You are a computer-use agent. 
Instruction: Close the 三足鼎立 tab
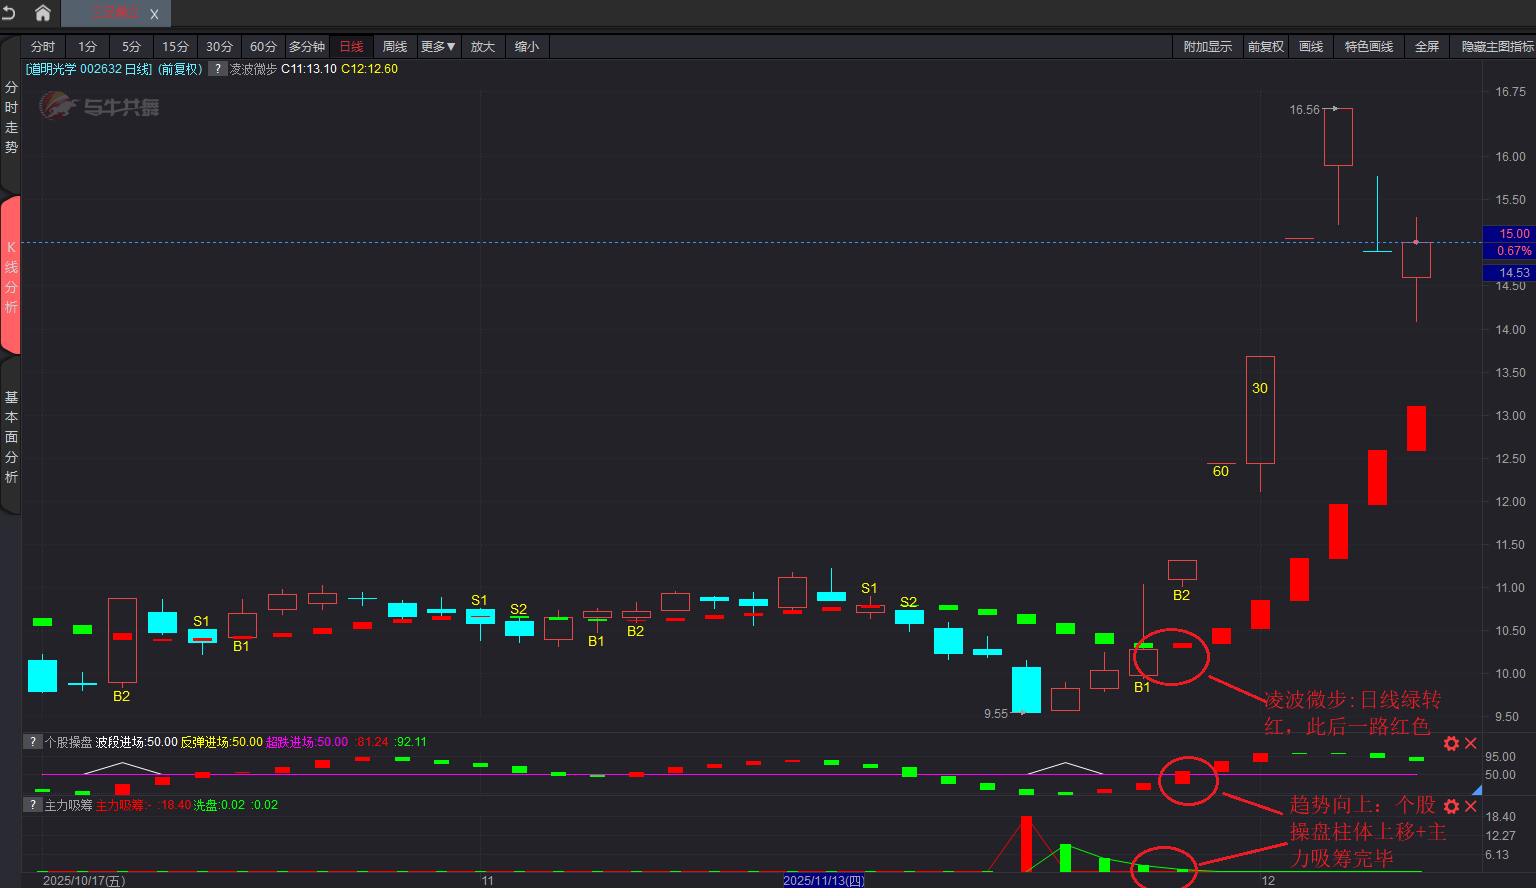tap(154, 14)
